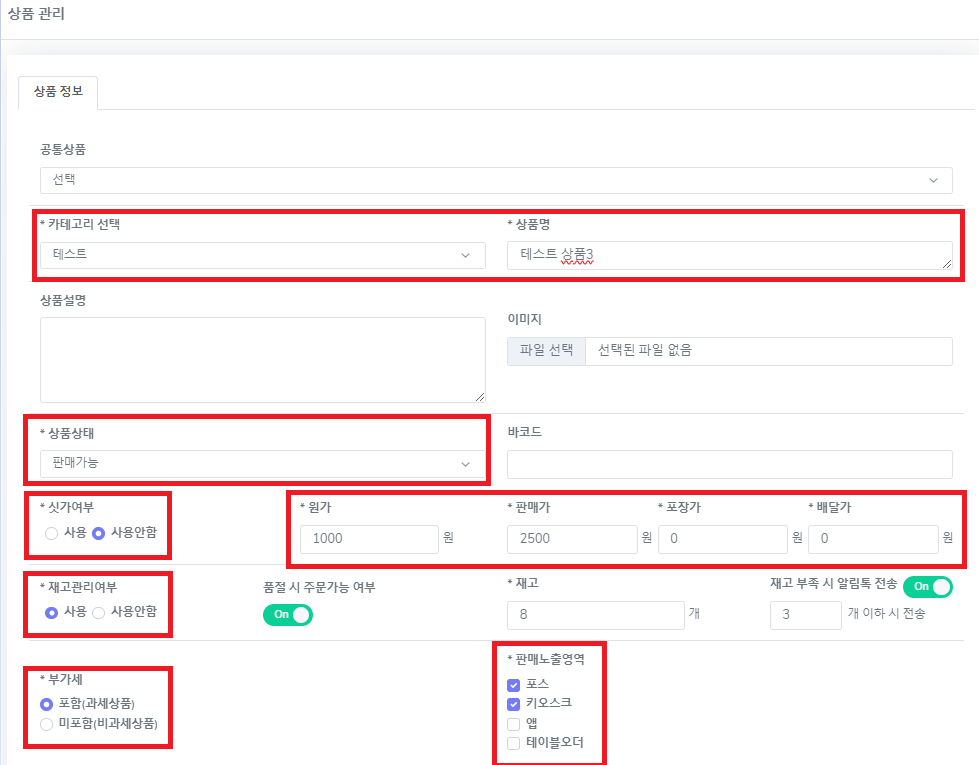Screen dimensions: 979x765
Task: Click into the 상품설명 text area
Action: coord(263,360)
